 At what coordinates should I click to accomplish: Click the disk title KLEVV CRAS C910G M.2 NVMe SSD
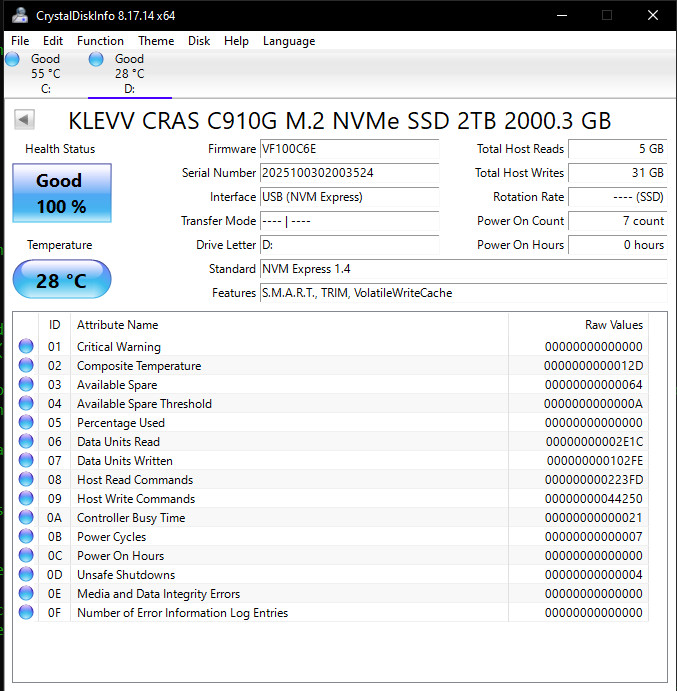pyautogui.click(x=339, y=121)
